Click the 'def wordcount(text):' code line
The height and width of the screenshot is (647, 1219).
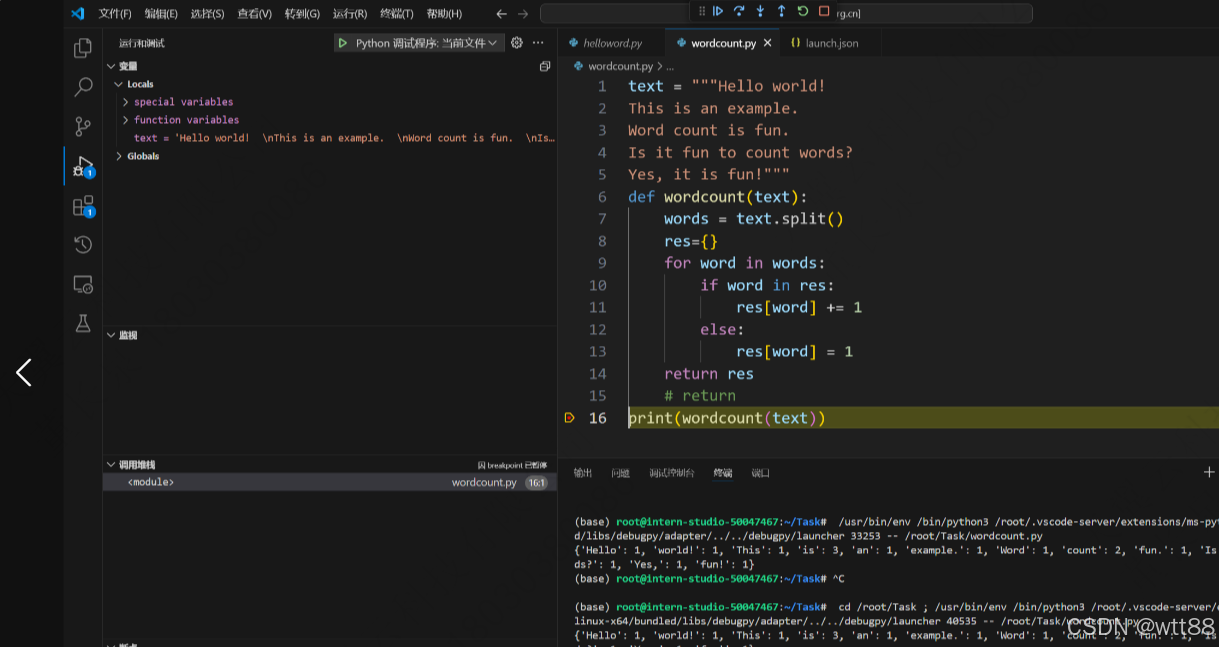(x=718, y=197)
